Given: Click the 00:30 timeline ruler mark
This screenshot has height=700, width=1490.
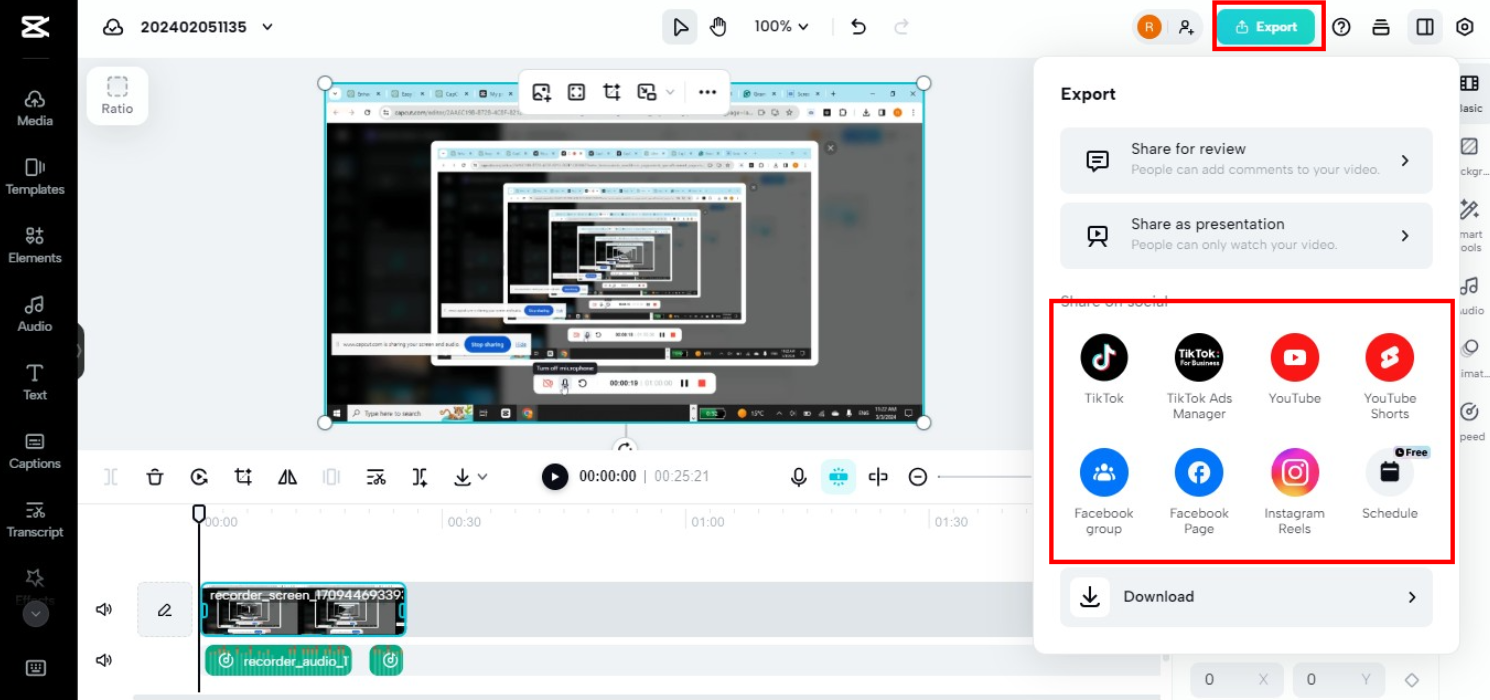Looking at the screenshot, I should (x=464, y=522).
